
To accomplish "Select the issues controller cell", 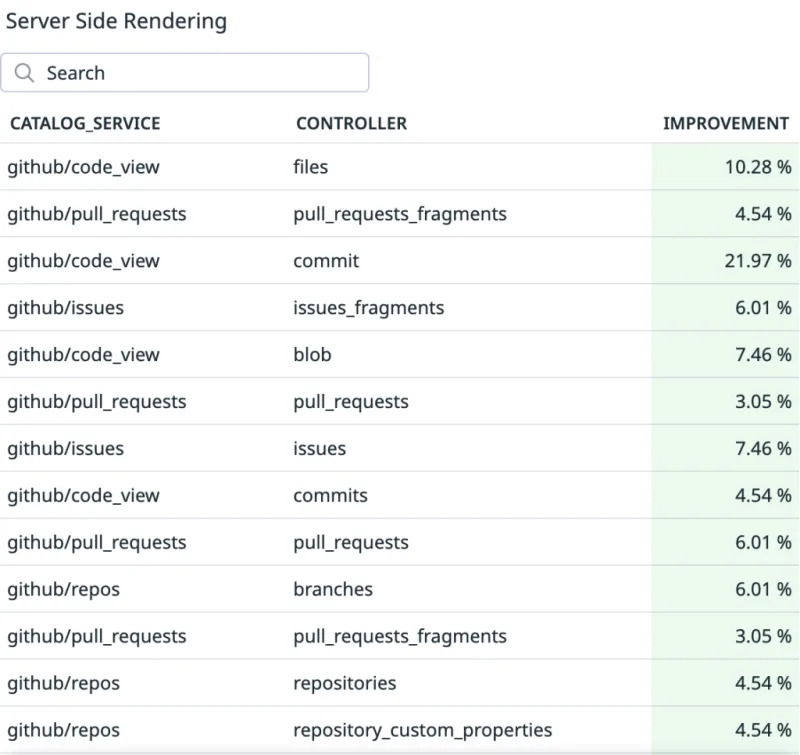I will coord(319,448).
